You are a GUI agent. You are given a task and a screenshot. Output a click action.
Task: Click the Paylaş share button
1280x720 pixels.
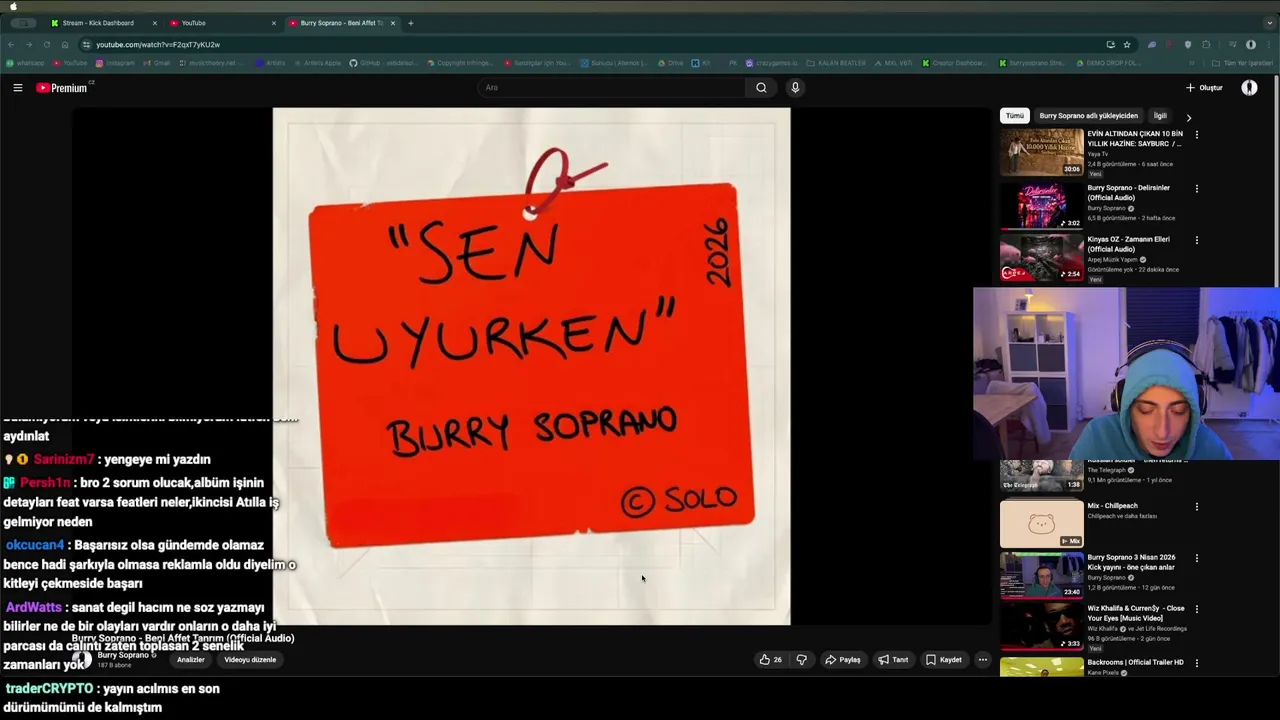[x=843, y=660]
